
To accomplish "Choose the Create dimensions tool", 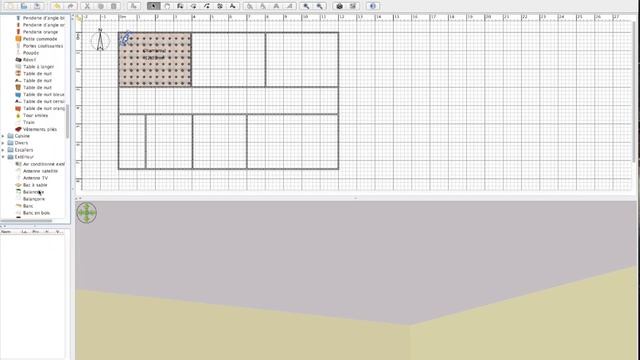I will (220, 6).
